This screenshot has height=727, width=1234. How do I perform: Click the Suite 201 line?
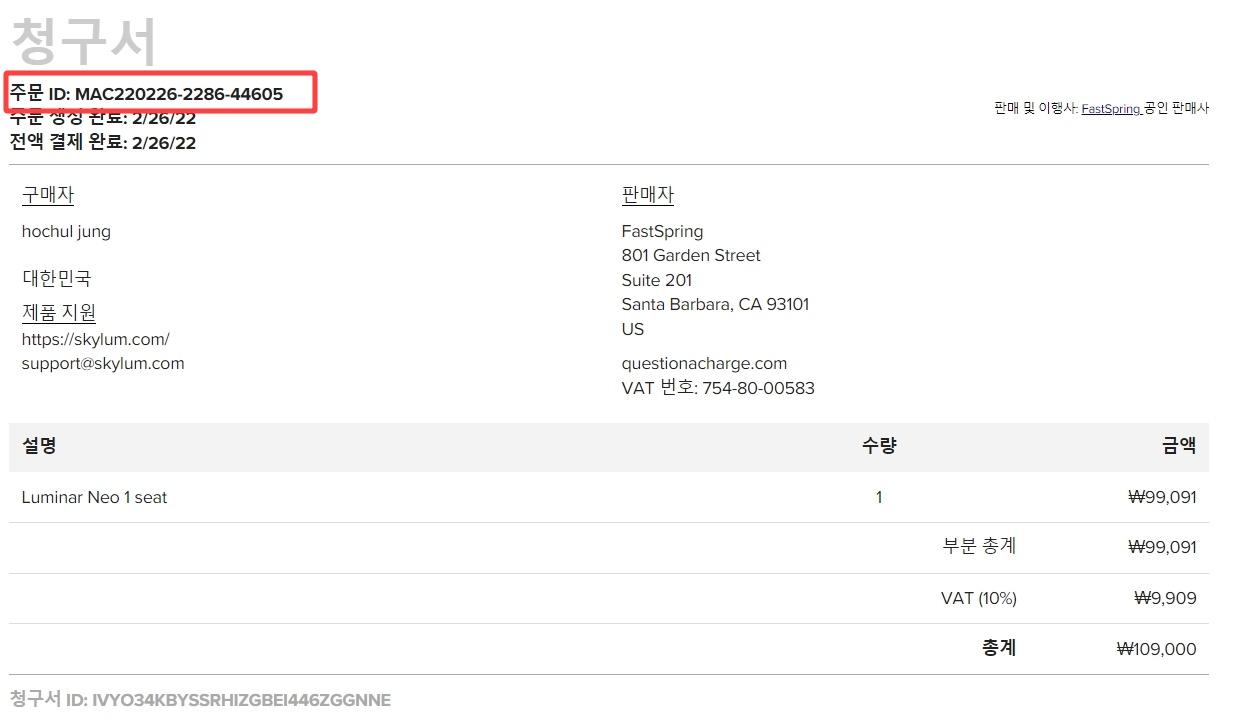[657, 281]
